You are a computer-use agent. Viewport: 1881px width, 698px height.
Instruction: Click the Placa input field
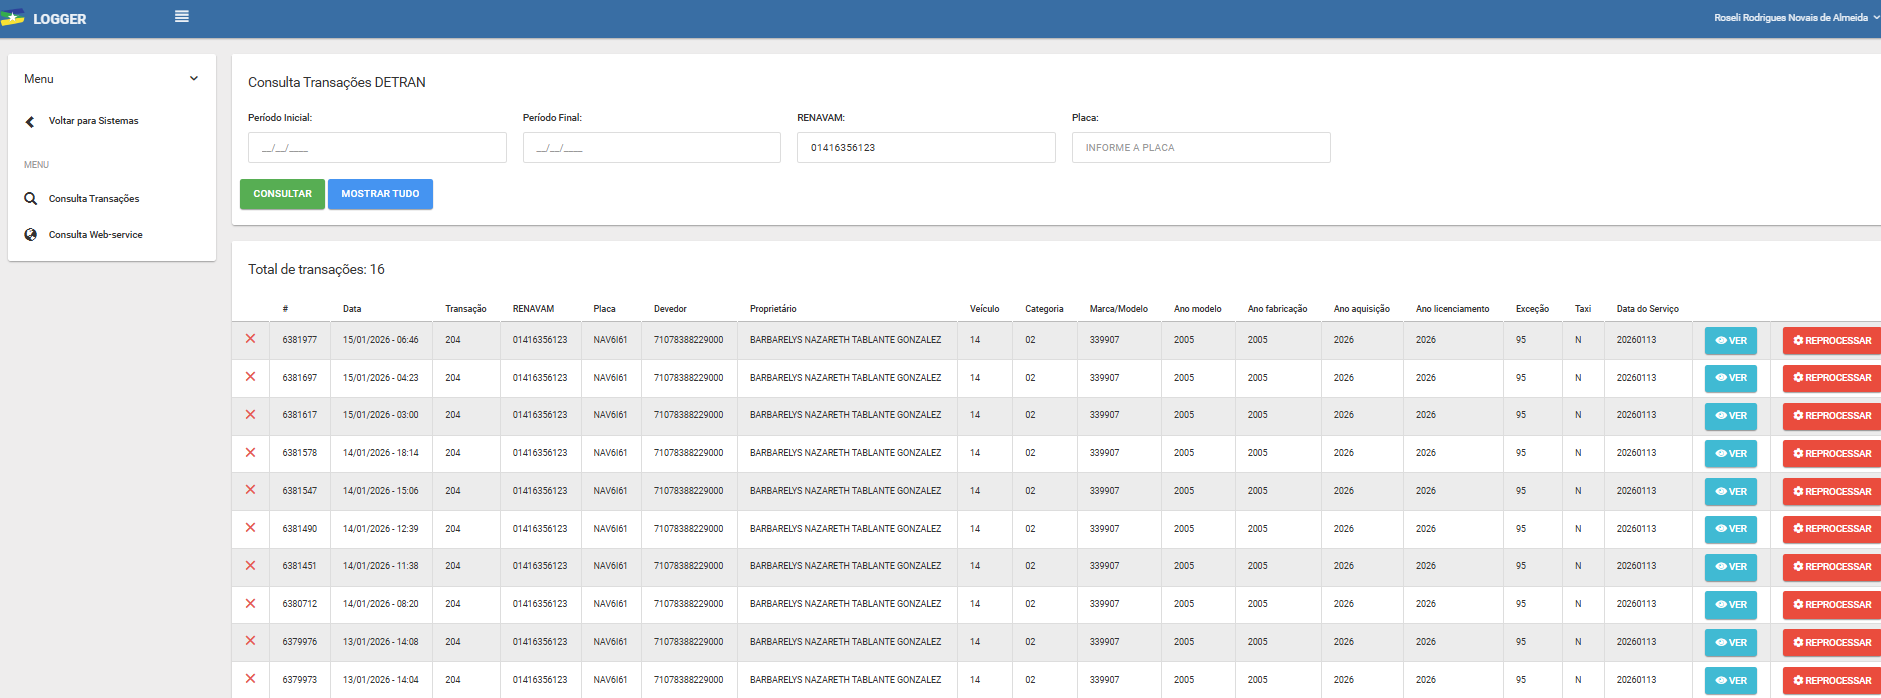click(1200, 148)
